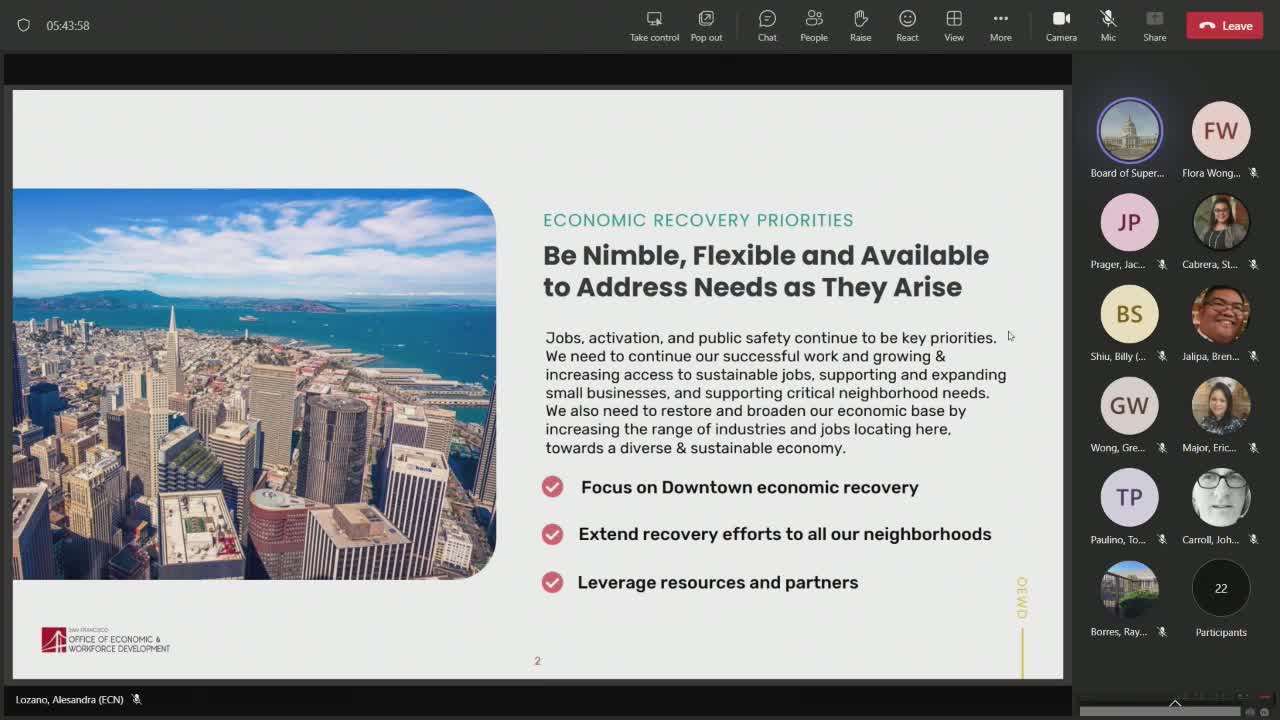Viewport: 1280px width, 720px height.
Task: Select the Board of Supervisors participant tile
Action: [1129, 131]
